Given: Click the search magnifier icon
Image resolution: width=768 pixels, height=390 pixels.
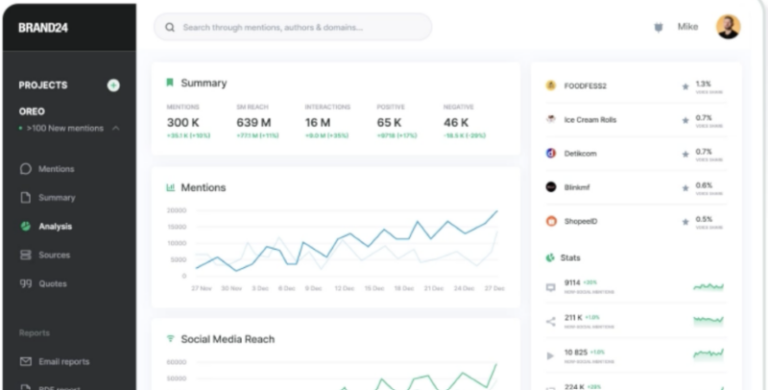Looking at the screenshot, I should pyautogui.click(x=170, y=27).
